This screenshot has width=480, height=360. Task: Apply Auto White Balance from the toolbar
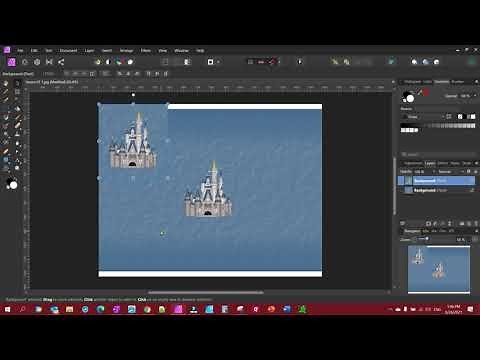(x=130, y=62)
